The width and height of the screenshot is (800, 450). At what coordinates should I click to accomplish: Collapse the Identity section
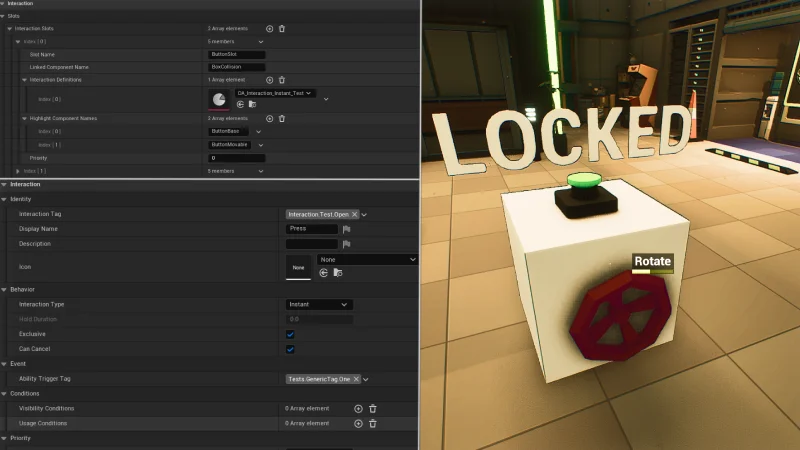coord(4,199)
